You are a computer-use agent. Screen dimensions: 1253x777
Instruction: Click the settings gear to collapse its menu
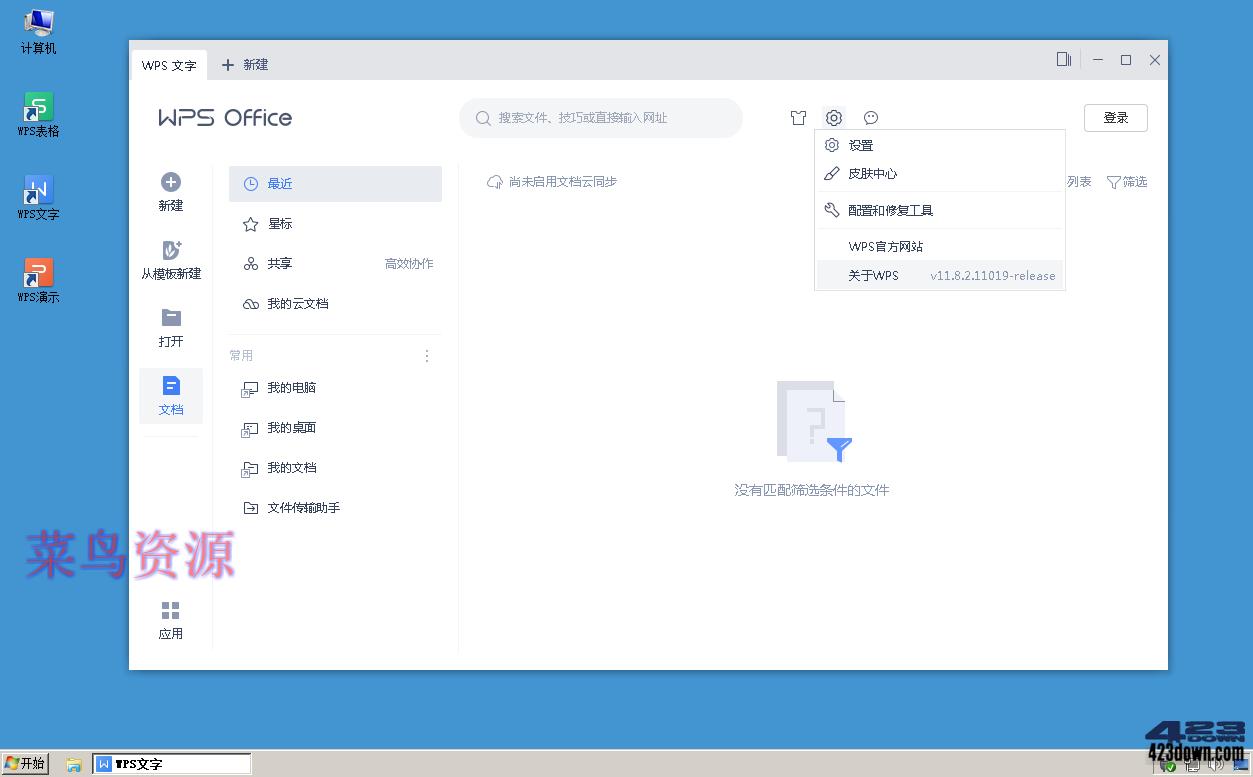pyautogui.click(x=833, y=118)
